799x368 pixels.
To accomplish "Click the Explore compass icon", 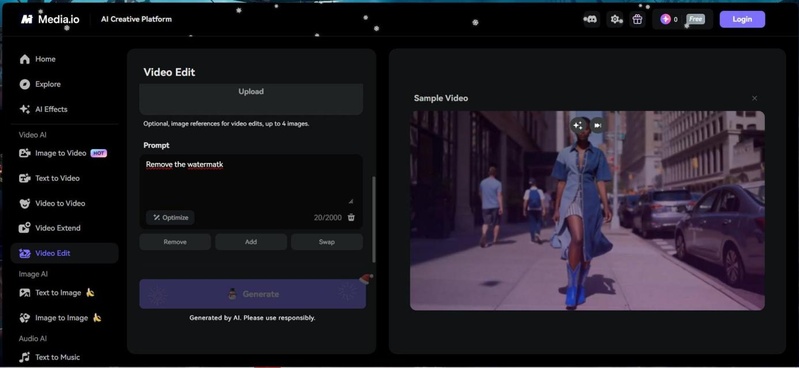I will [24, 84].
